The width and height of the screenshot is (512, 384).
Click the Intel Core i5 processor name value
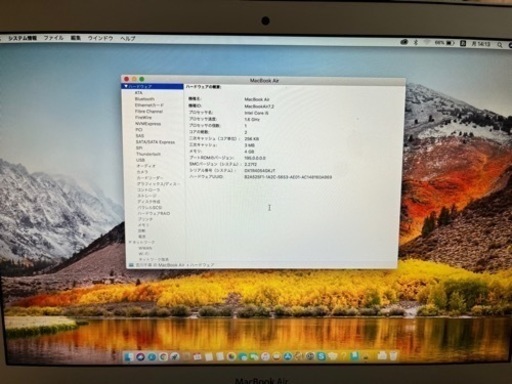[x=256, y=113]
